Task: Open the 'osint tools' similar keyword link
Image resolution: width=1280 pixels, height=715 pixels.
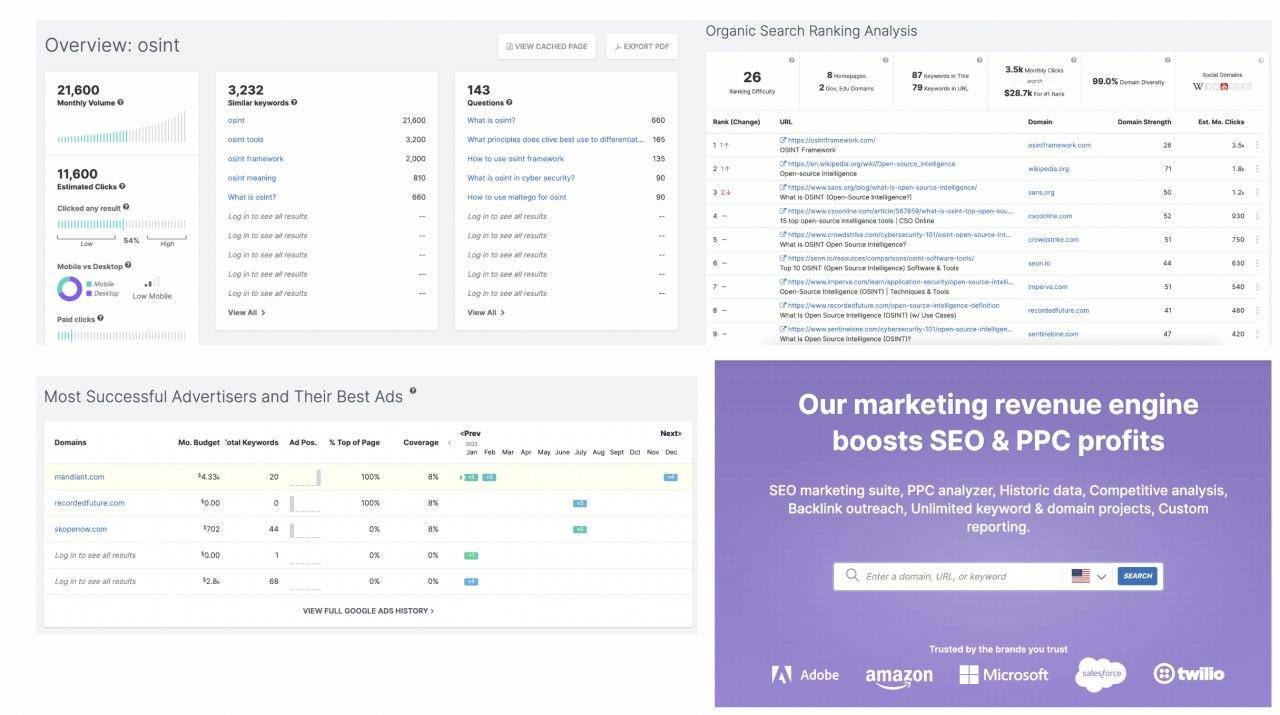Action: coord(246,140)
